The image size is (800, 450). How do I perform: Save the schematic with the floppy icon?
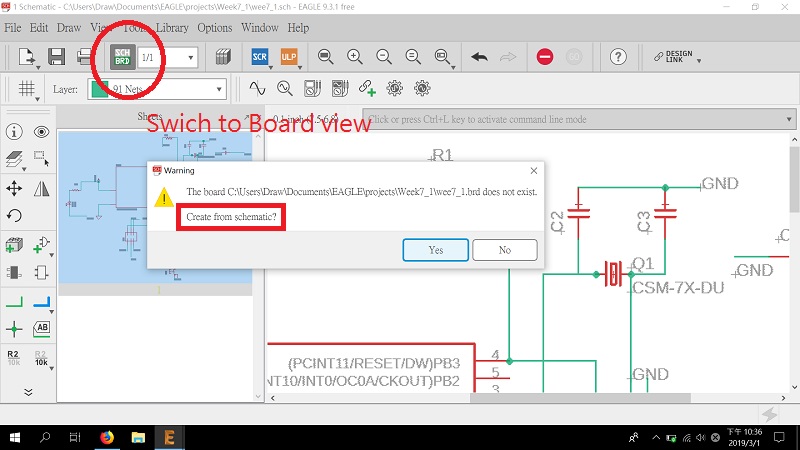(56, 57)
